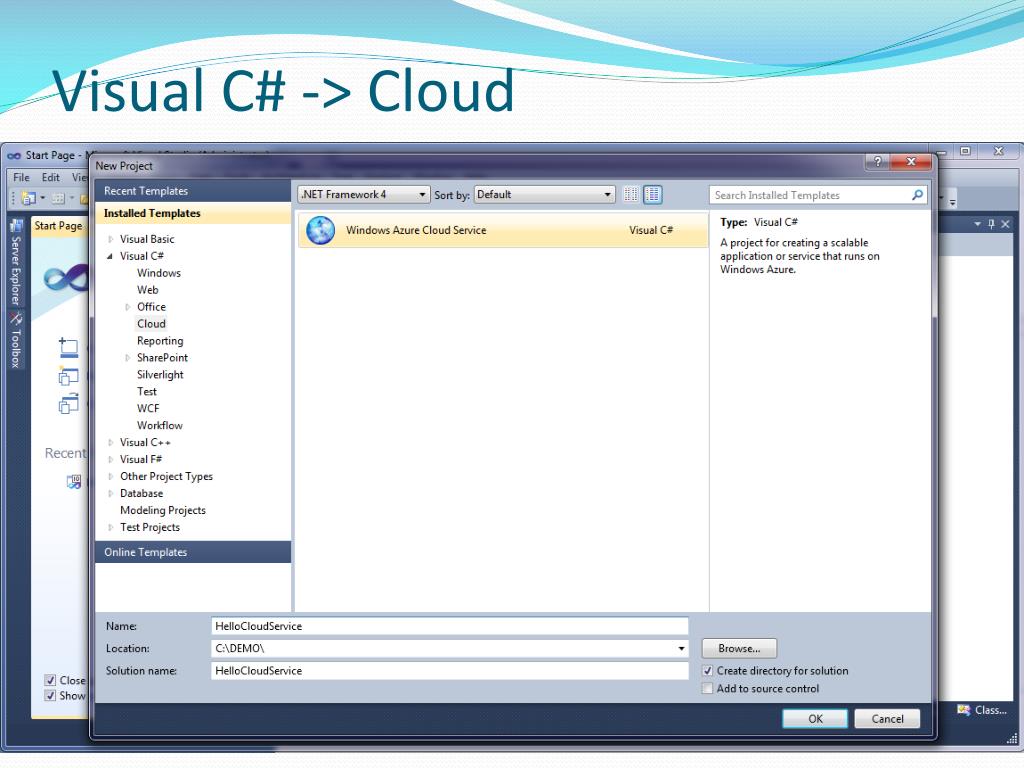Image resolution: width=1024 pixels, height=768 pixels.
Task: Click the recent project icon under Recent
Action: pyautogui.click(x=74, y=482)
